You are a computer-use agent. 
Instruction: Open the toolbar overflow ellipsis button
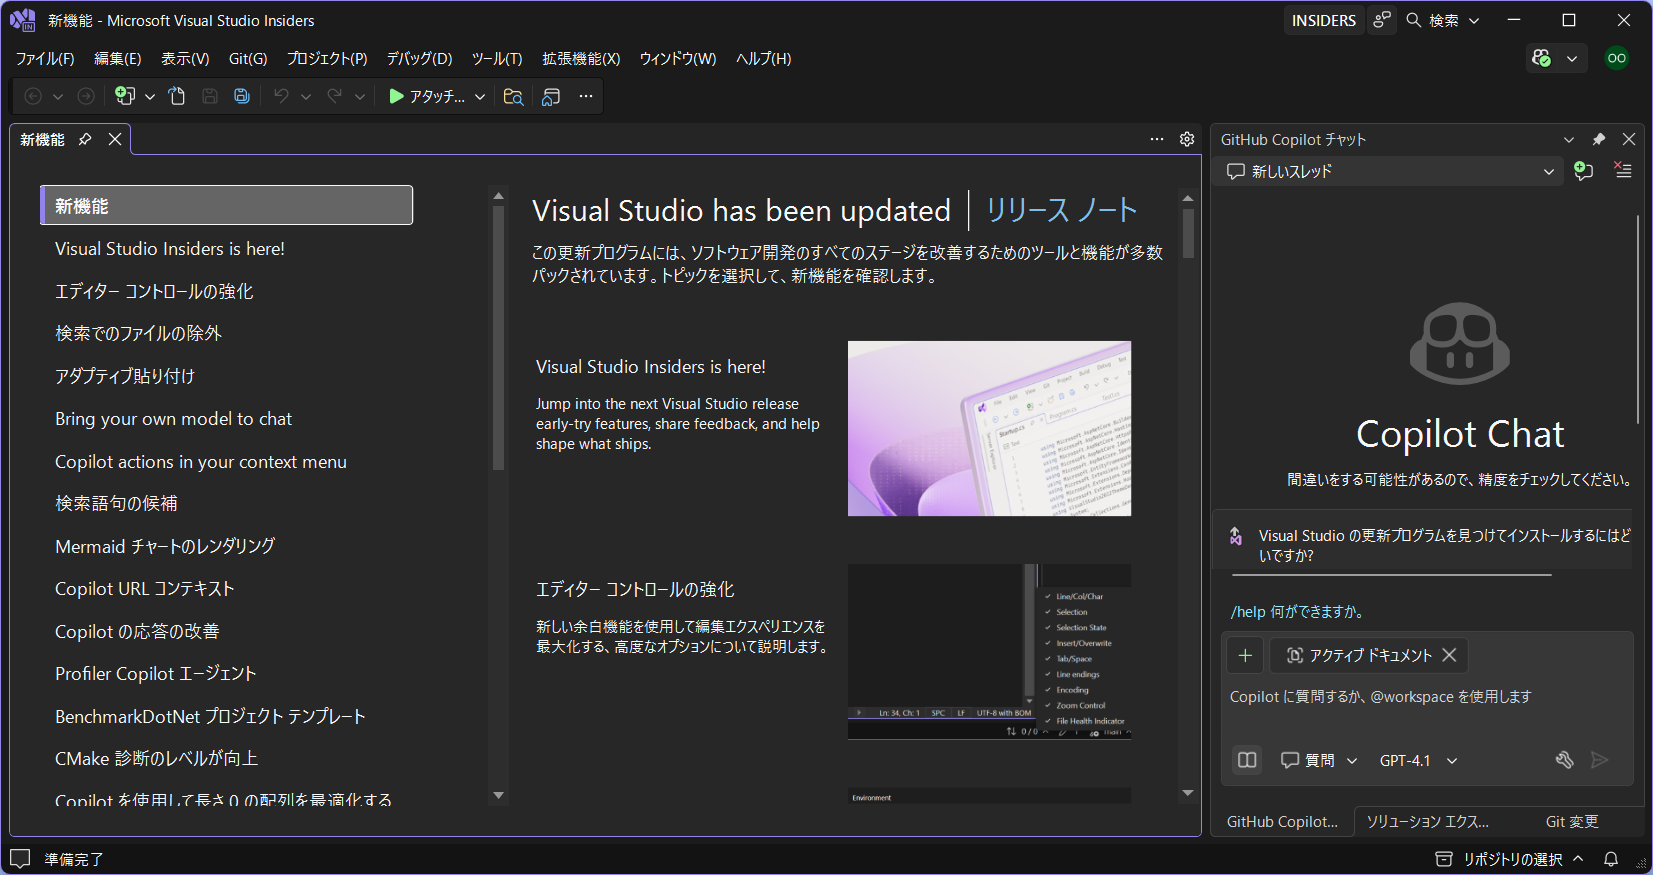586,96
